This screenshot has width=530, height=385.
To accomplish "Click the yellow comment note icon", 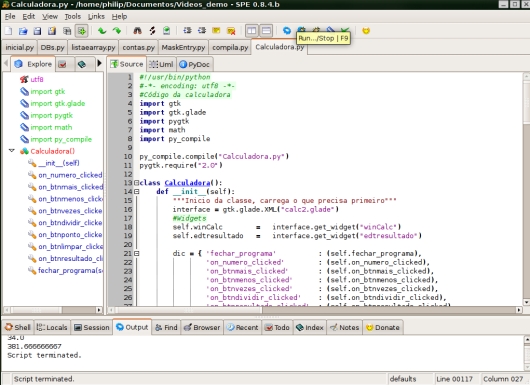I will 216,31.
